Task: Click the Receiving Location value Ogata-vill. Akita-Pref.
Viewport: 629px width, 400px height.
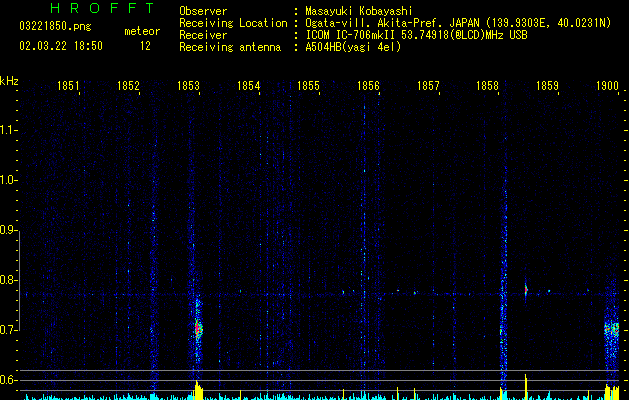Action: [x=374, y=23]
